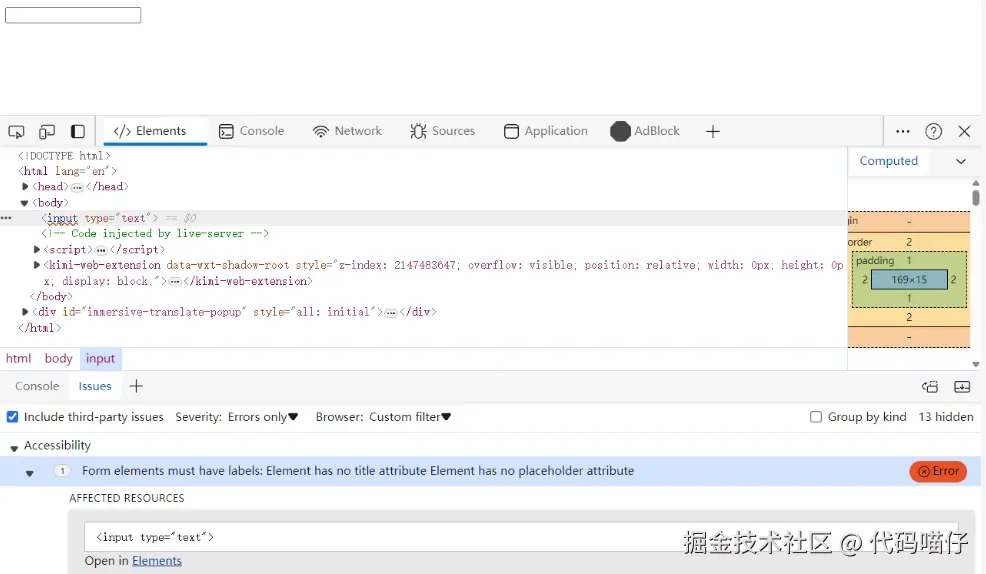986x574 pixels.
Task: Click the Error severity badge
Action: pos(938,472)
